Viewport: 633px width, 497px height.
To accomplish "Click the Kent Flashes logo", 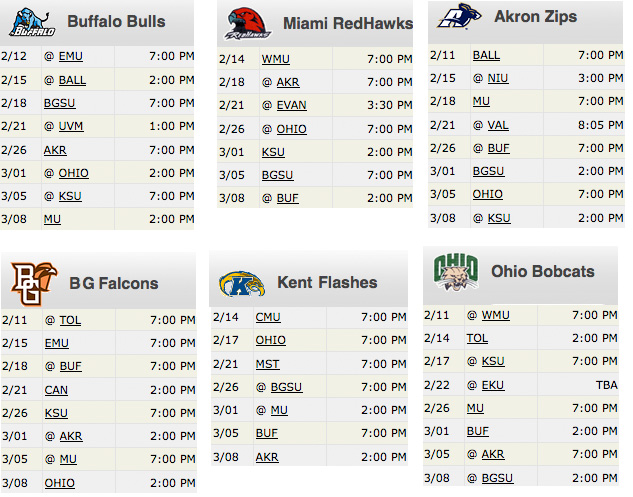I will [242, 284].
